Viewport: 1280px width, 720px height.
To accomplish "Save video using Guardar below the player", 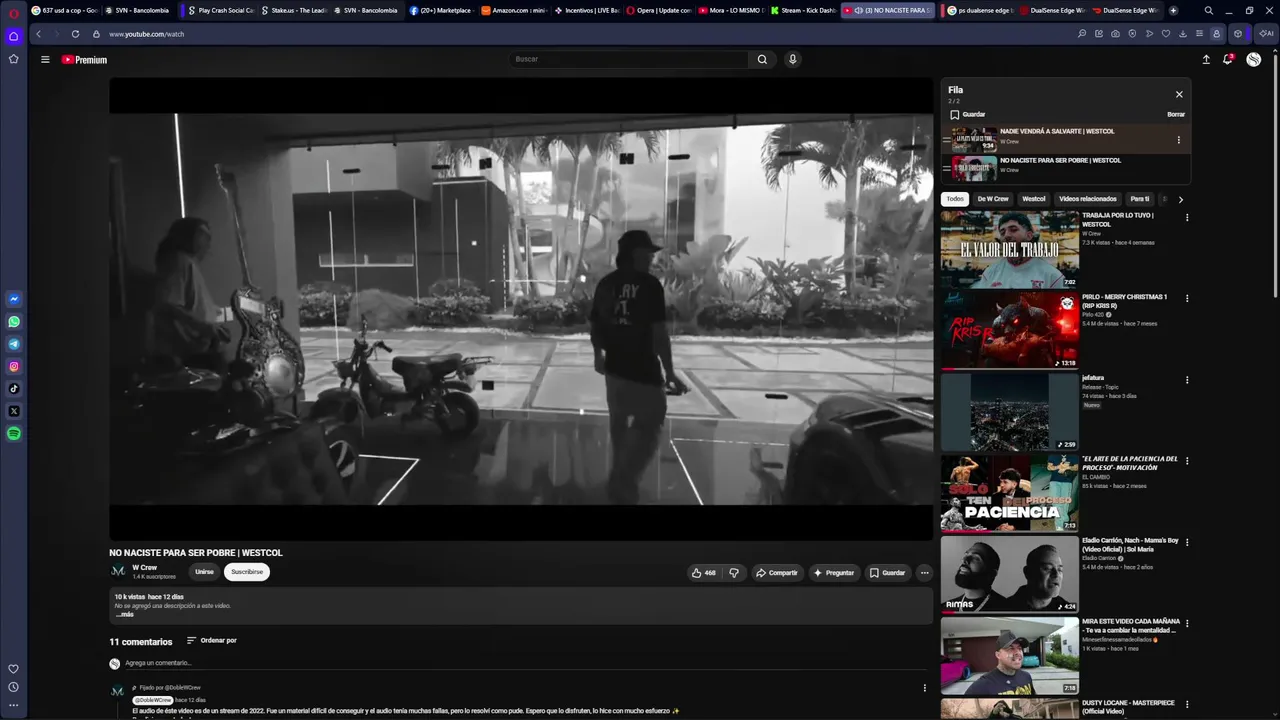I will coord(887,573).
